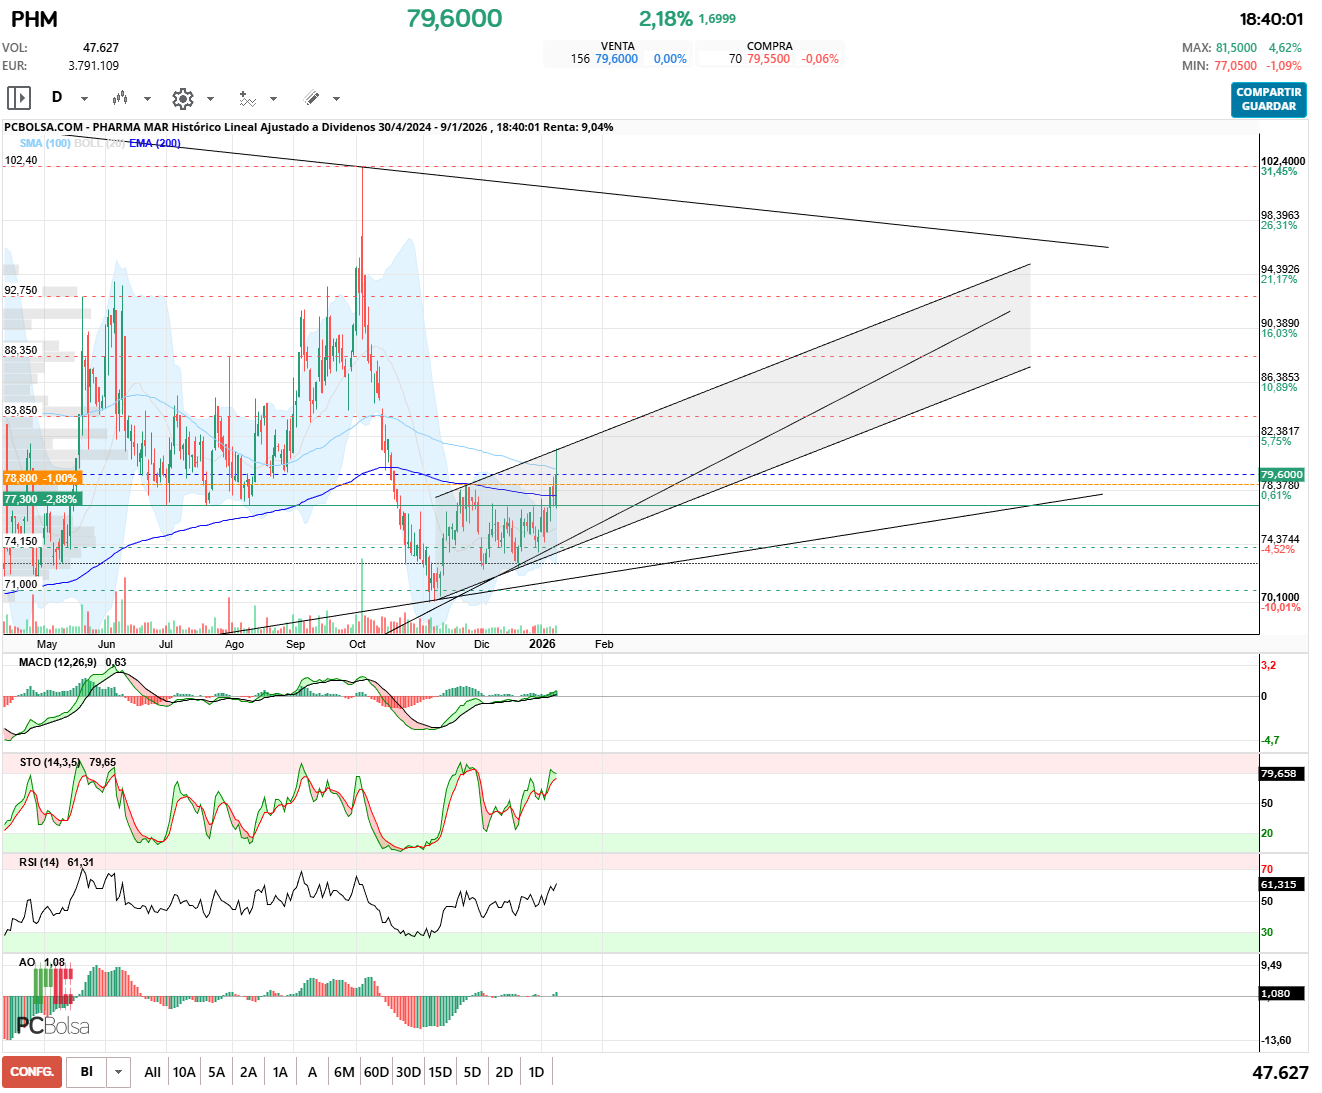The width and height of the screenshot is (1322, 1093).
Task: Expand the D timeframe dropdown arrow
Action: tap(84, 99)
